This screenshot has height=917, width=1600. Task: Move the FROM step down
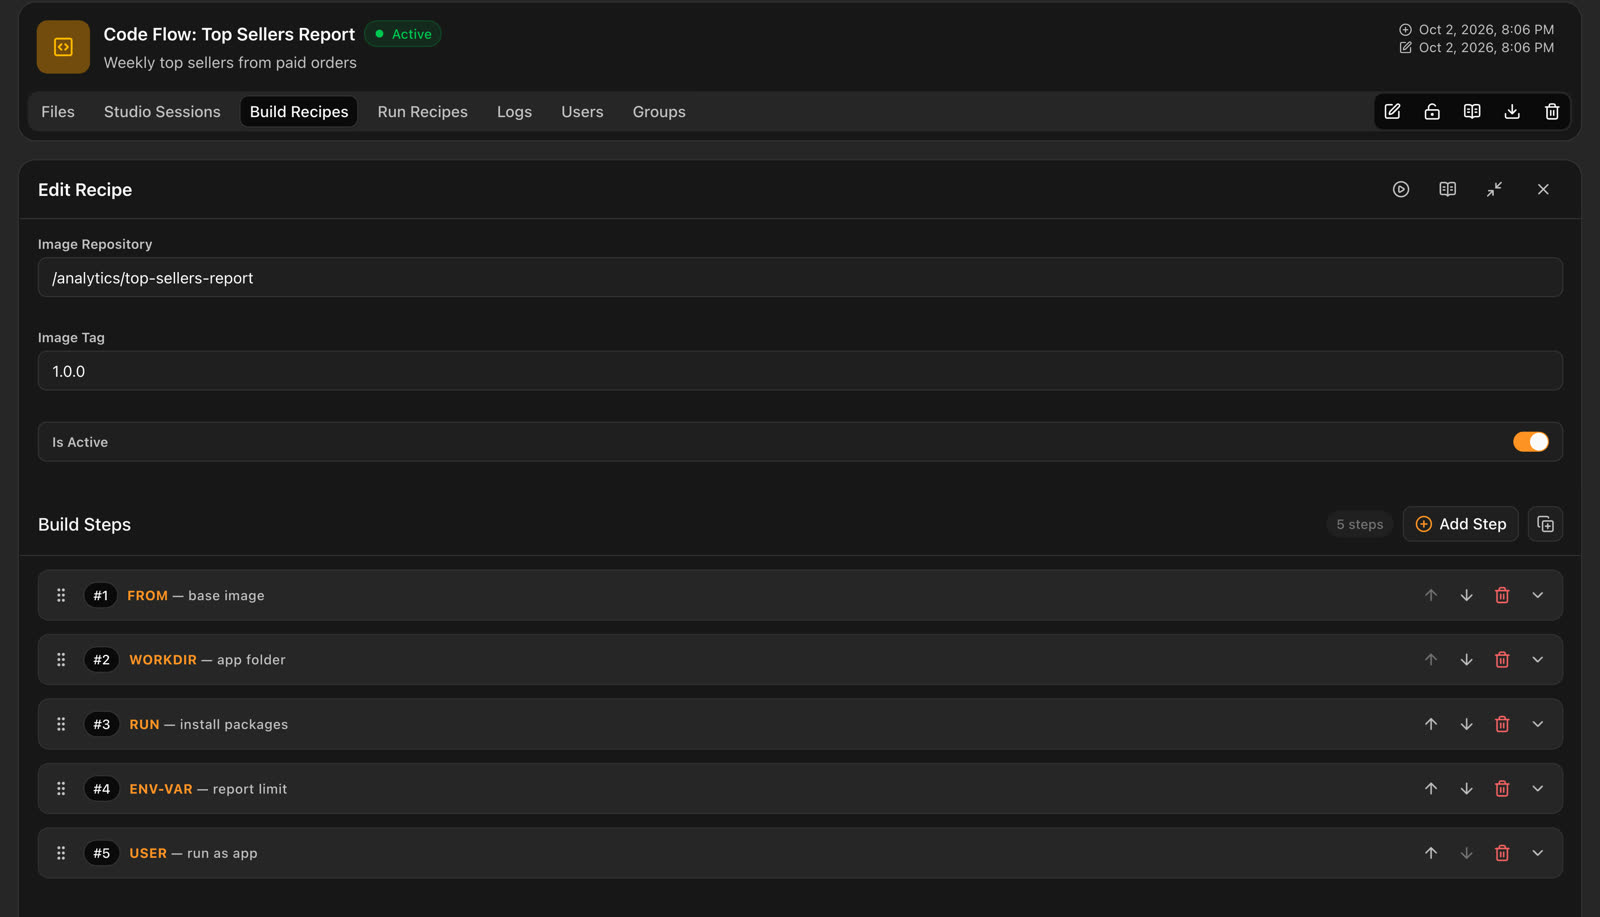1466,595
